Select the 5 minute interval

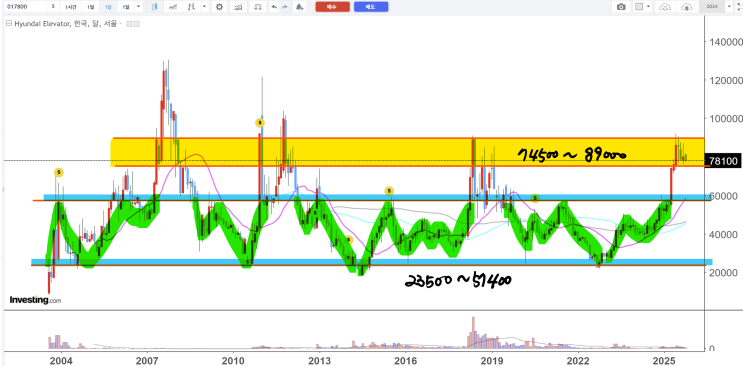pyautogui.click(x=53, y=7)
